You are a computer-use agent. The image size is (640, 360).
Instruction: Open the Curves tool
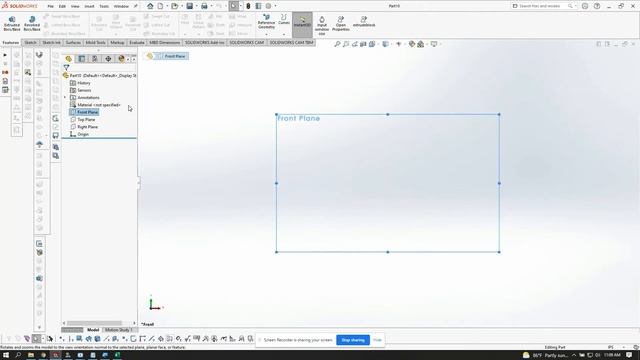tap(284, 19)
